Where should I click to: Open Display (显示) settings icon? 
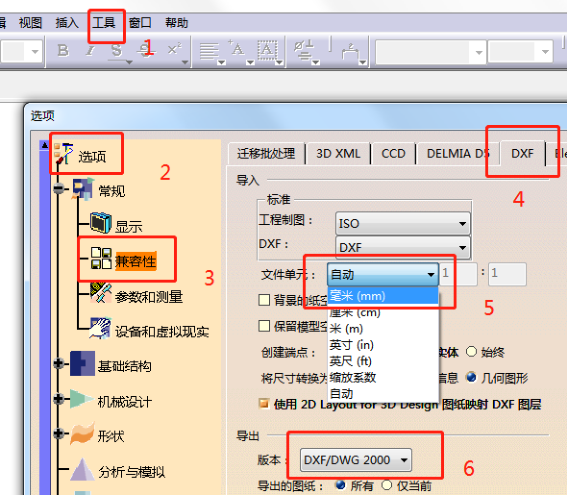(100, 223)
